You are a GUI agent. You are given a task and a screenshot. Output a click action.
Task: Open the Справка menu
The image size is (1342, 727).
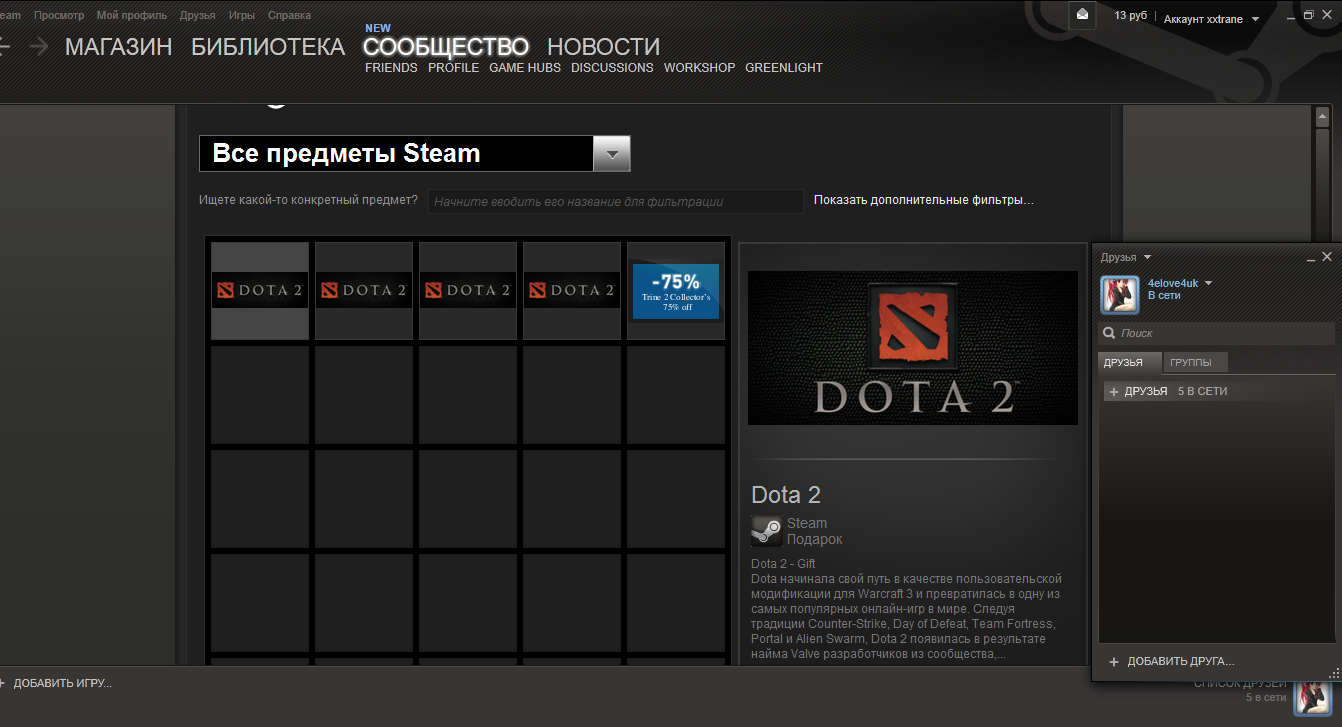click(x=289, y=16)
